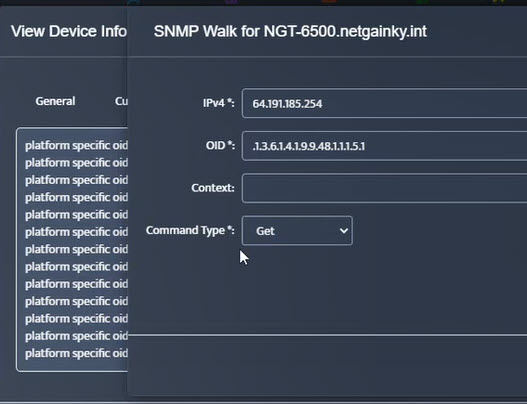Select the last platform specific oid row
Viewport: 527px width, 404px height.
[76, 353]
